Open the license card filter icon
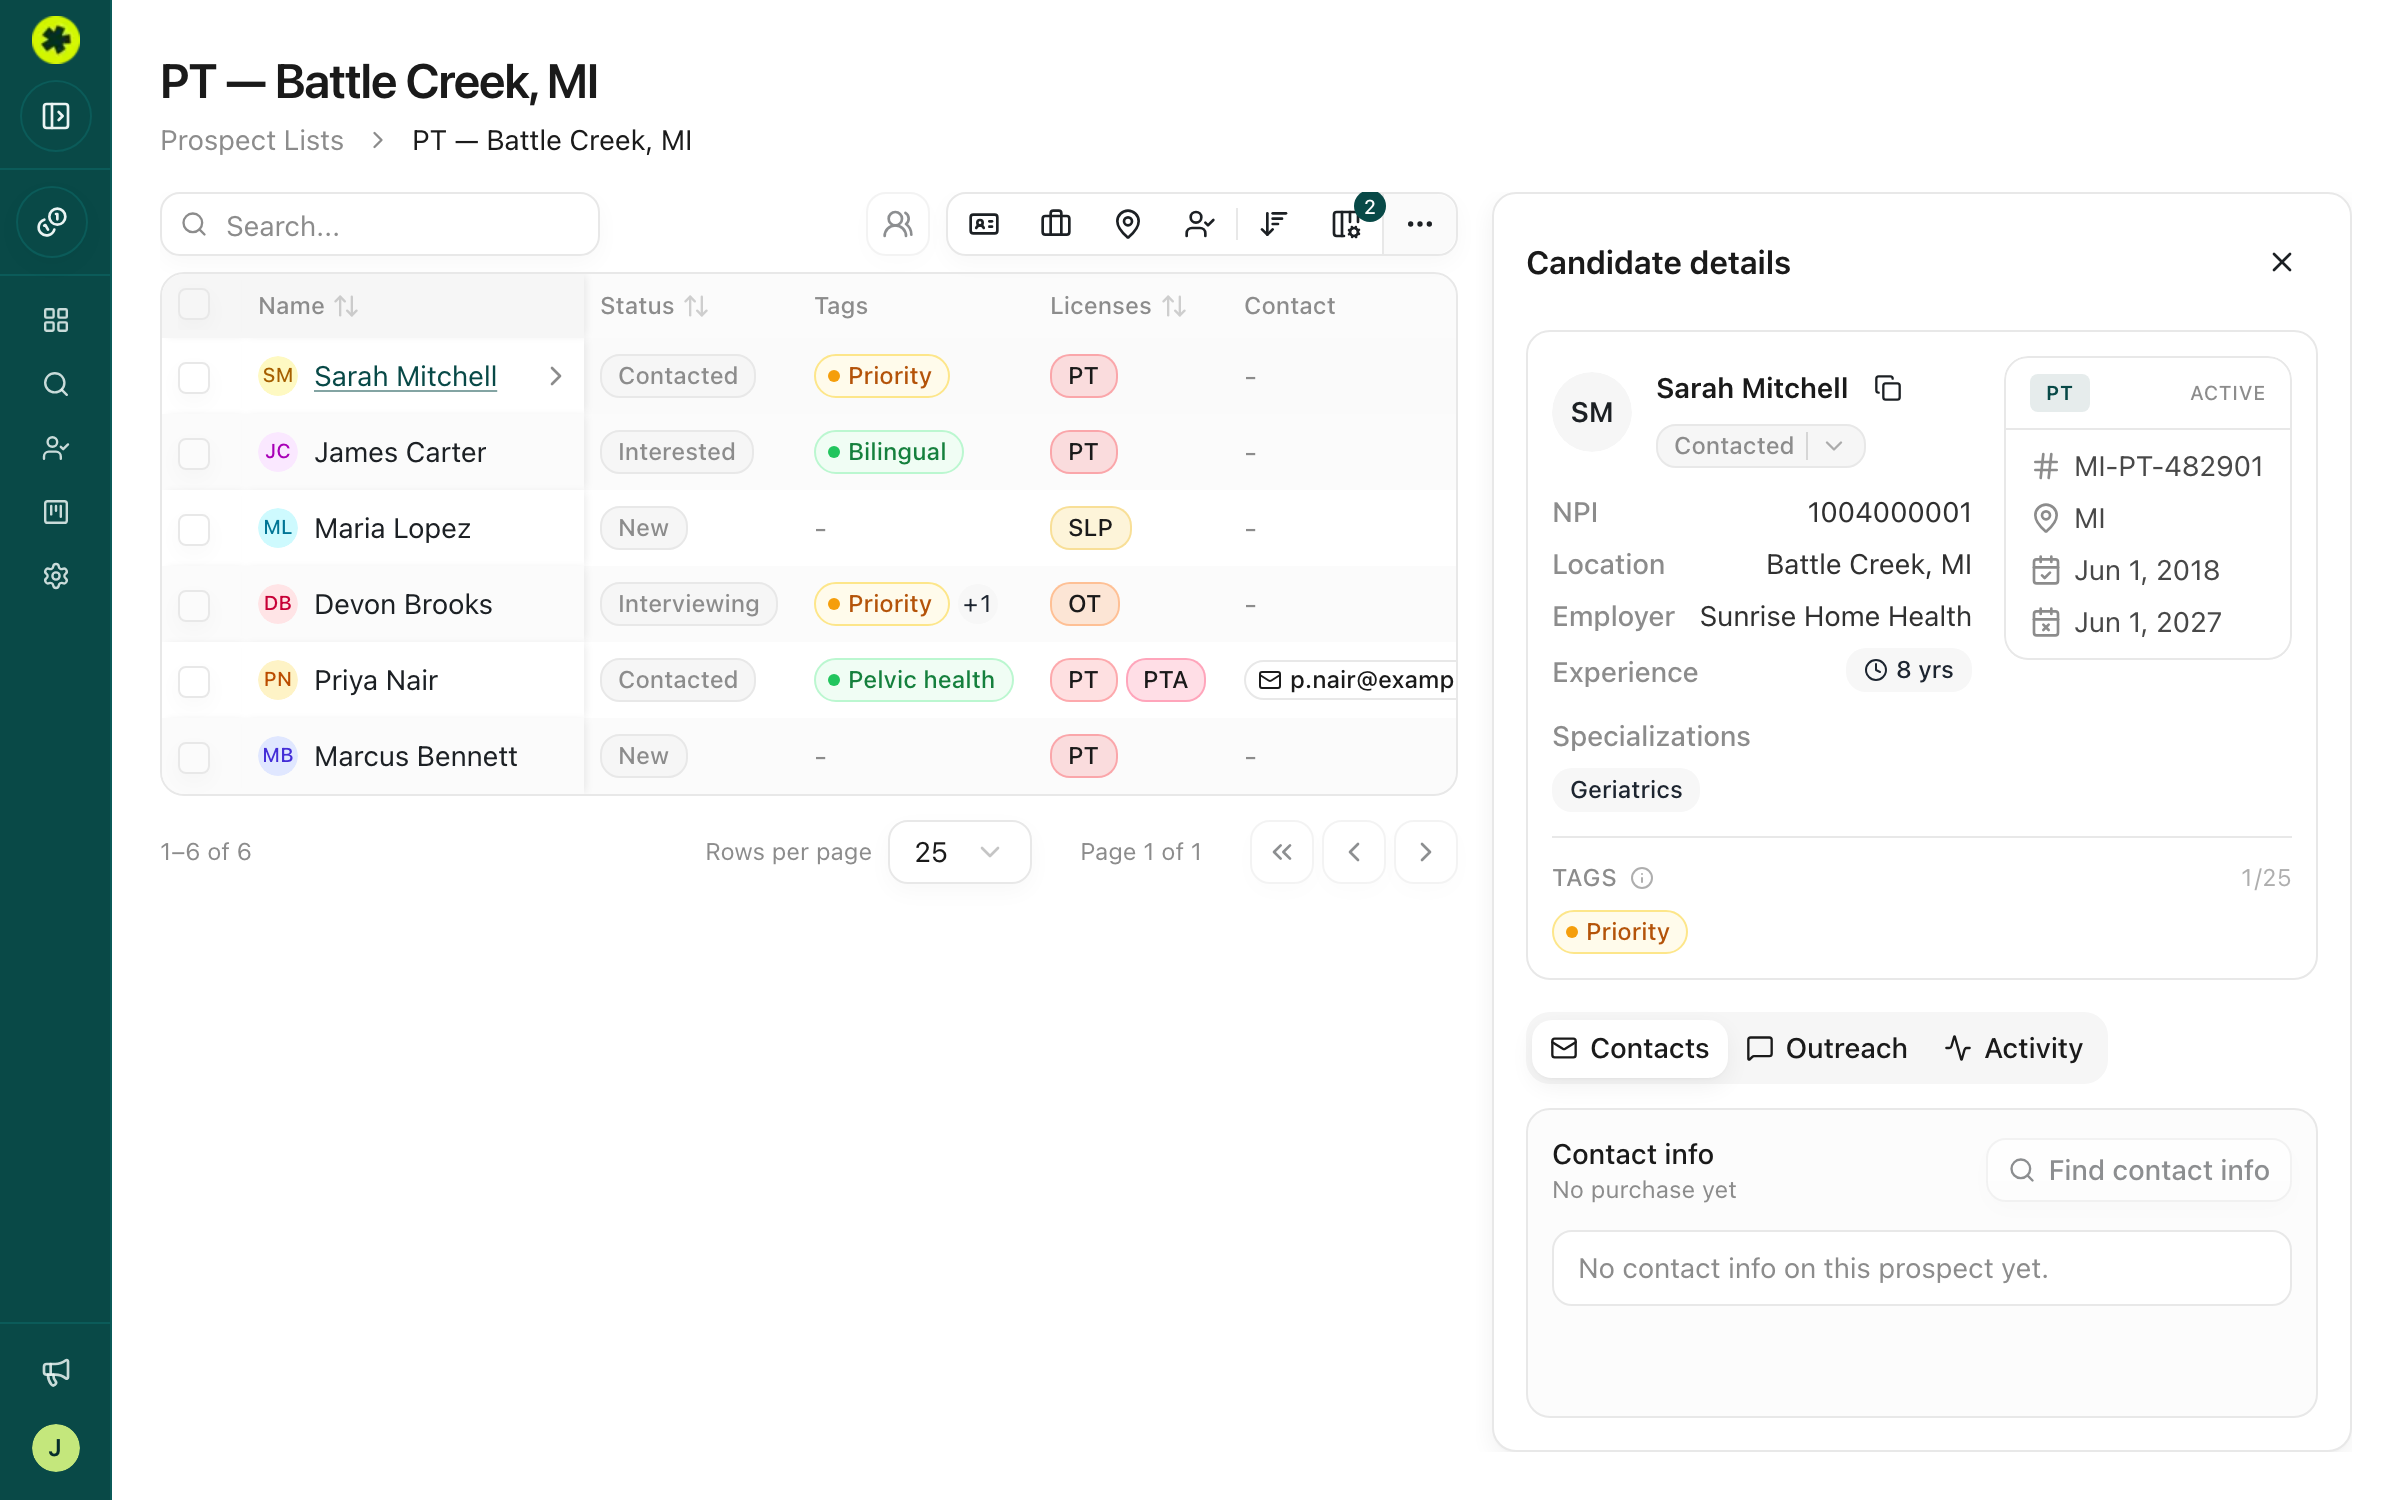The width and height of the screenshot is (2400, 1500). pos(984,224)
